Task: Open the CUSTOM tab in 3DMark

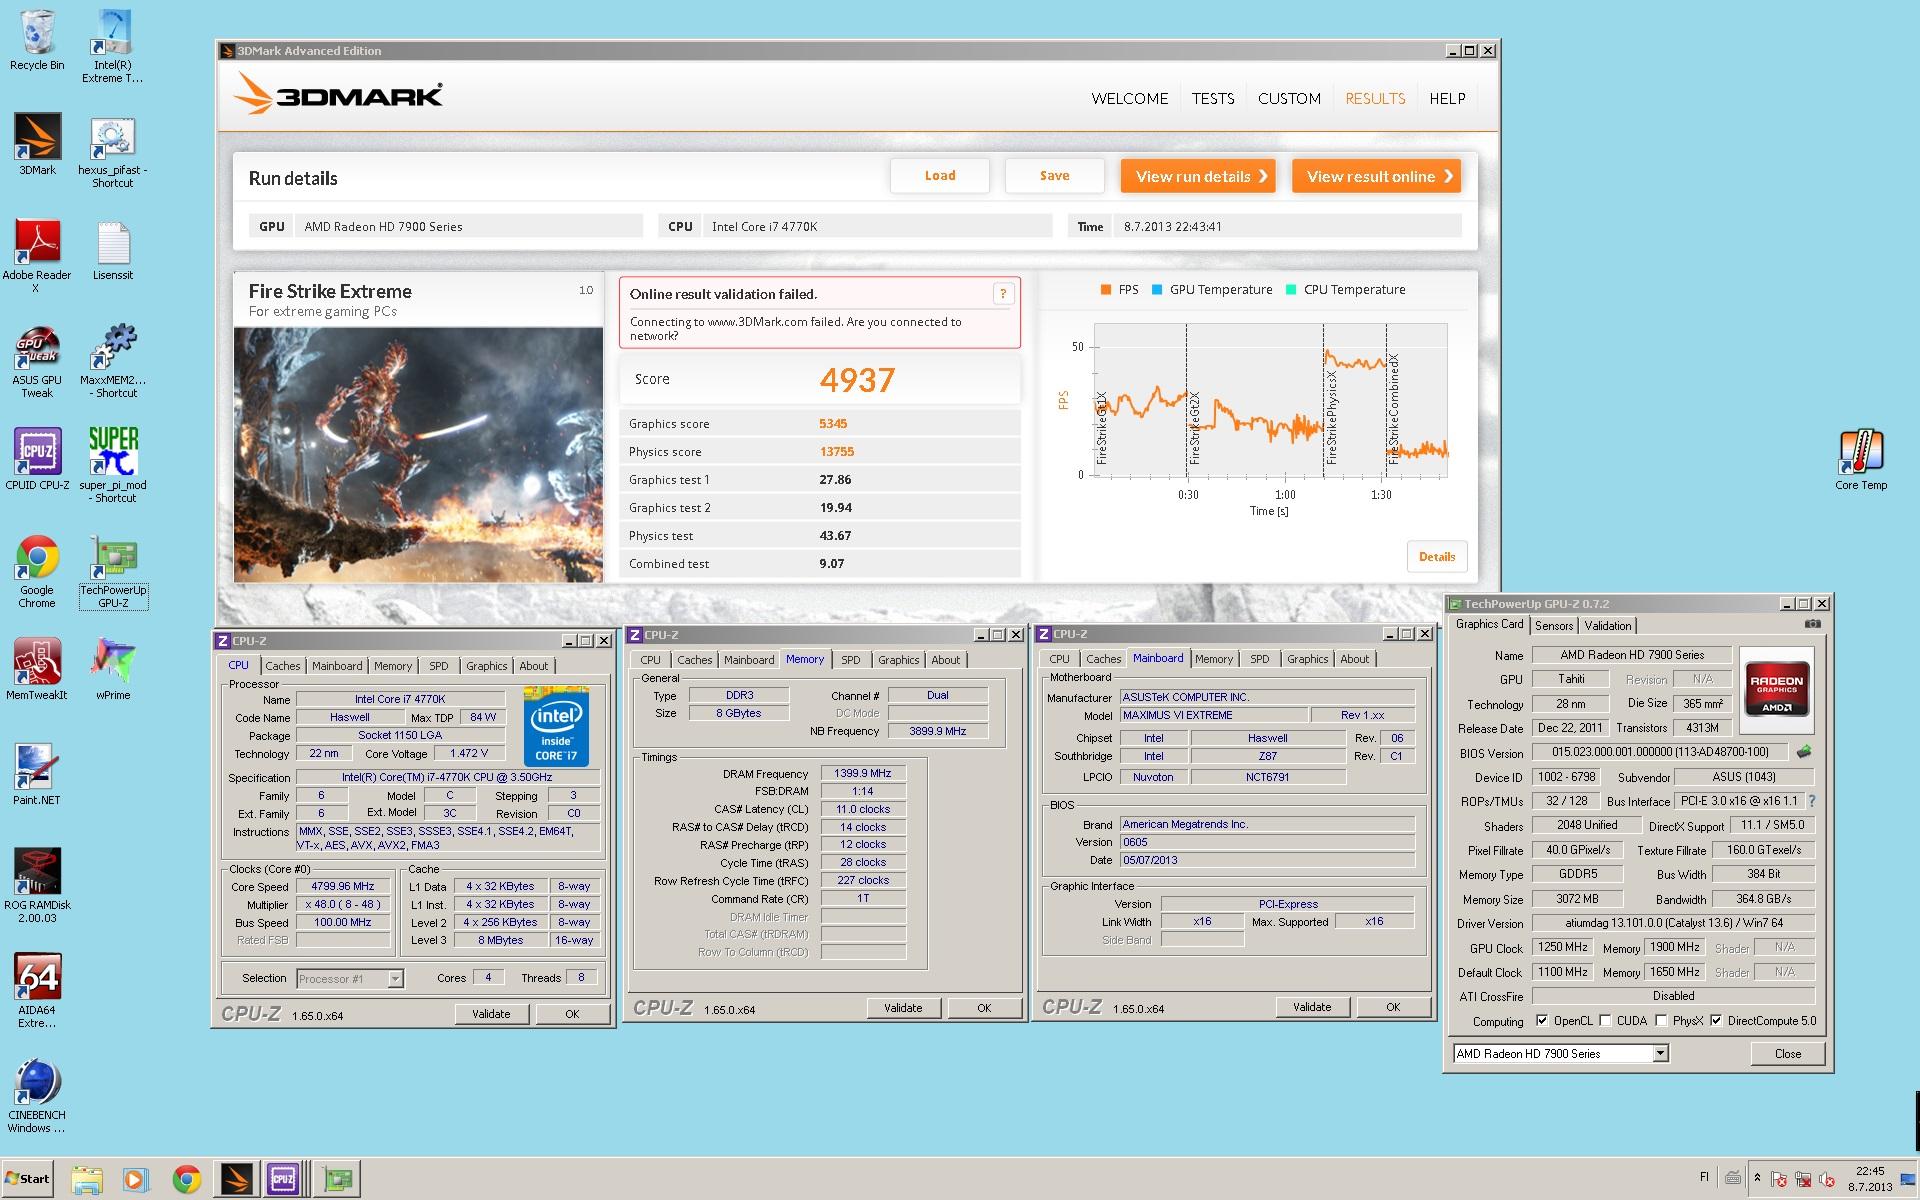Action: click(x=1289, y=98)
